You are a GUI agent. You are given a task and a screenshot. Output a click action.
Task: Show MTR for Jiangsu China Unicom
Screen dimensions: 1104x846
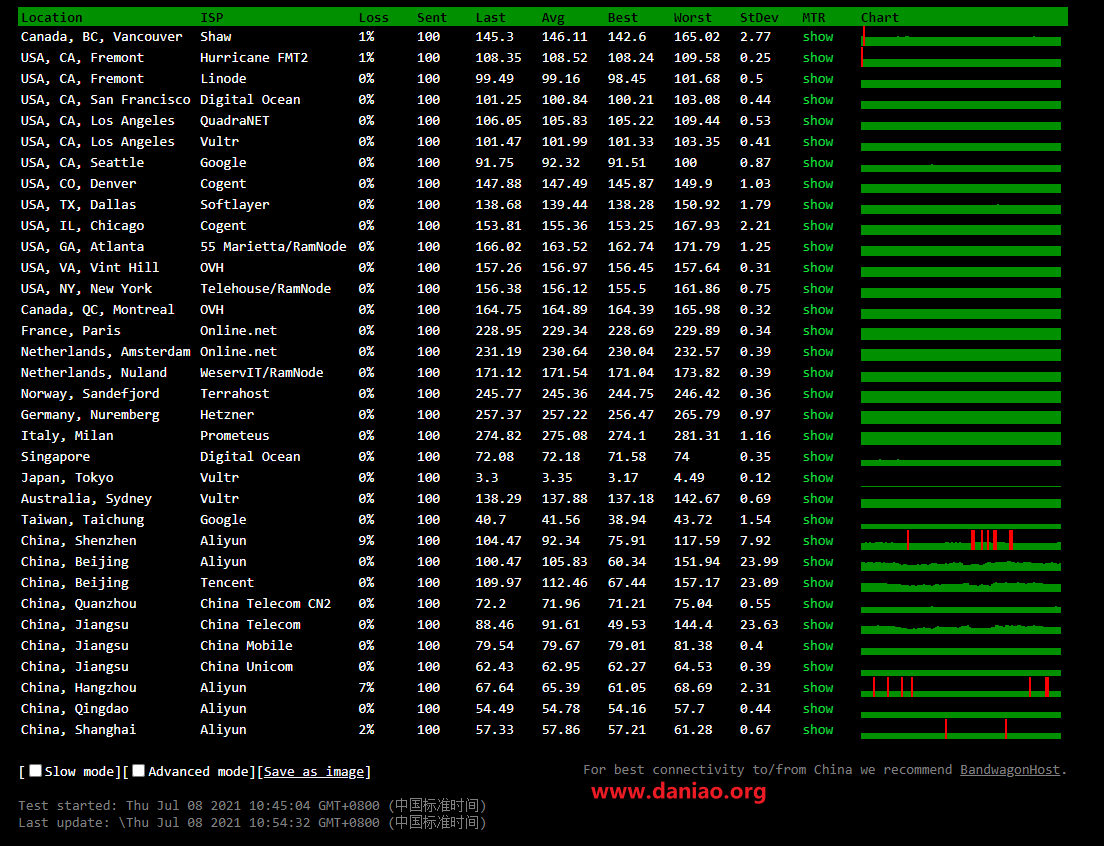click(817, 667)
